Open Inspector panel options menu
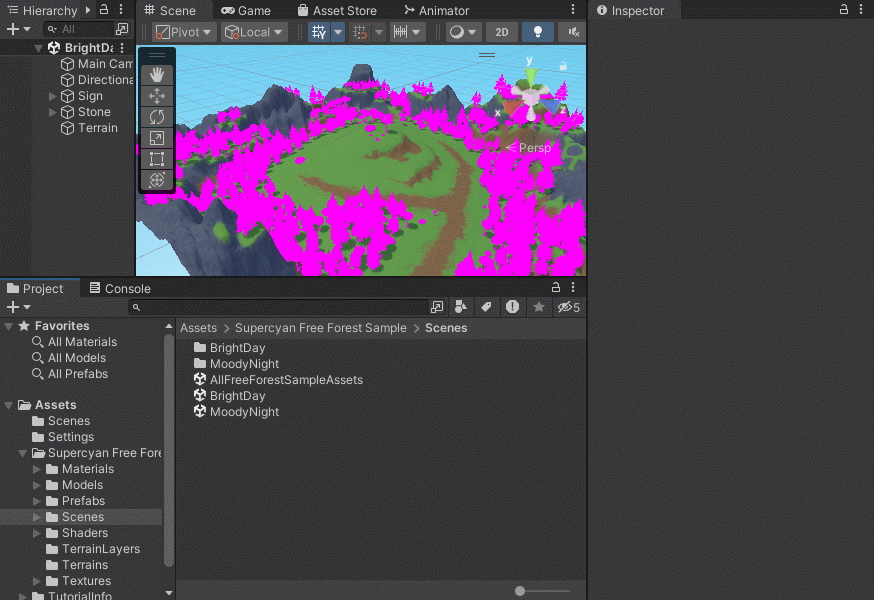874x600 pixels. (861, 9)
